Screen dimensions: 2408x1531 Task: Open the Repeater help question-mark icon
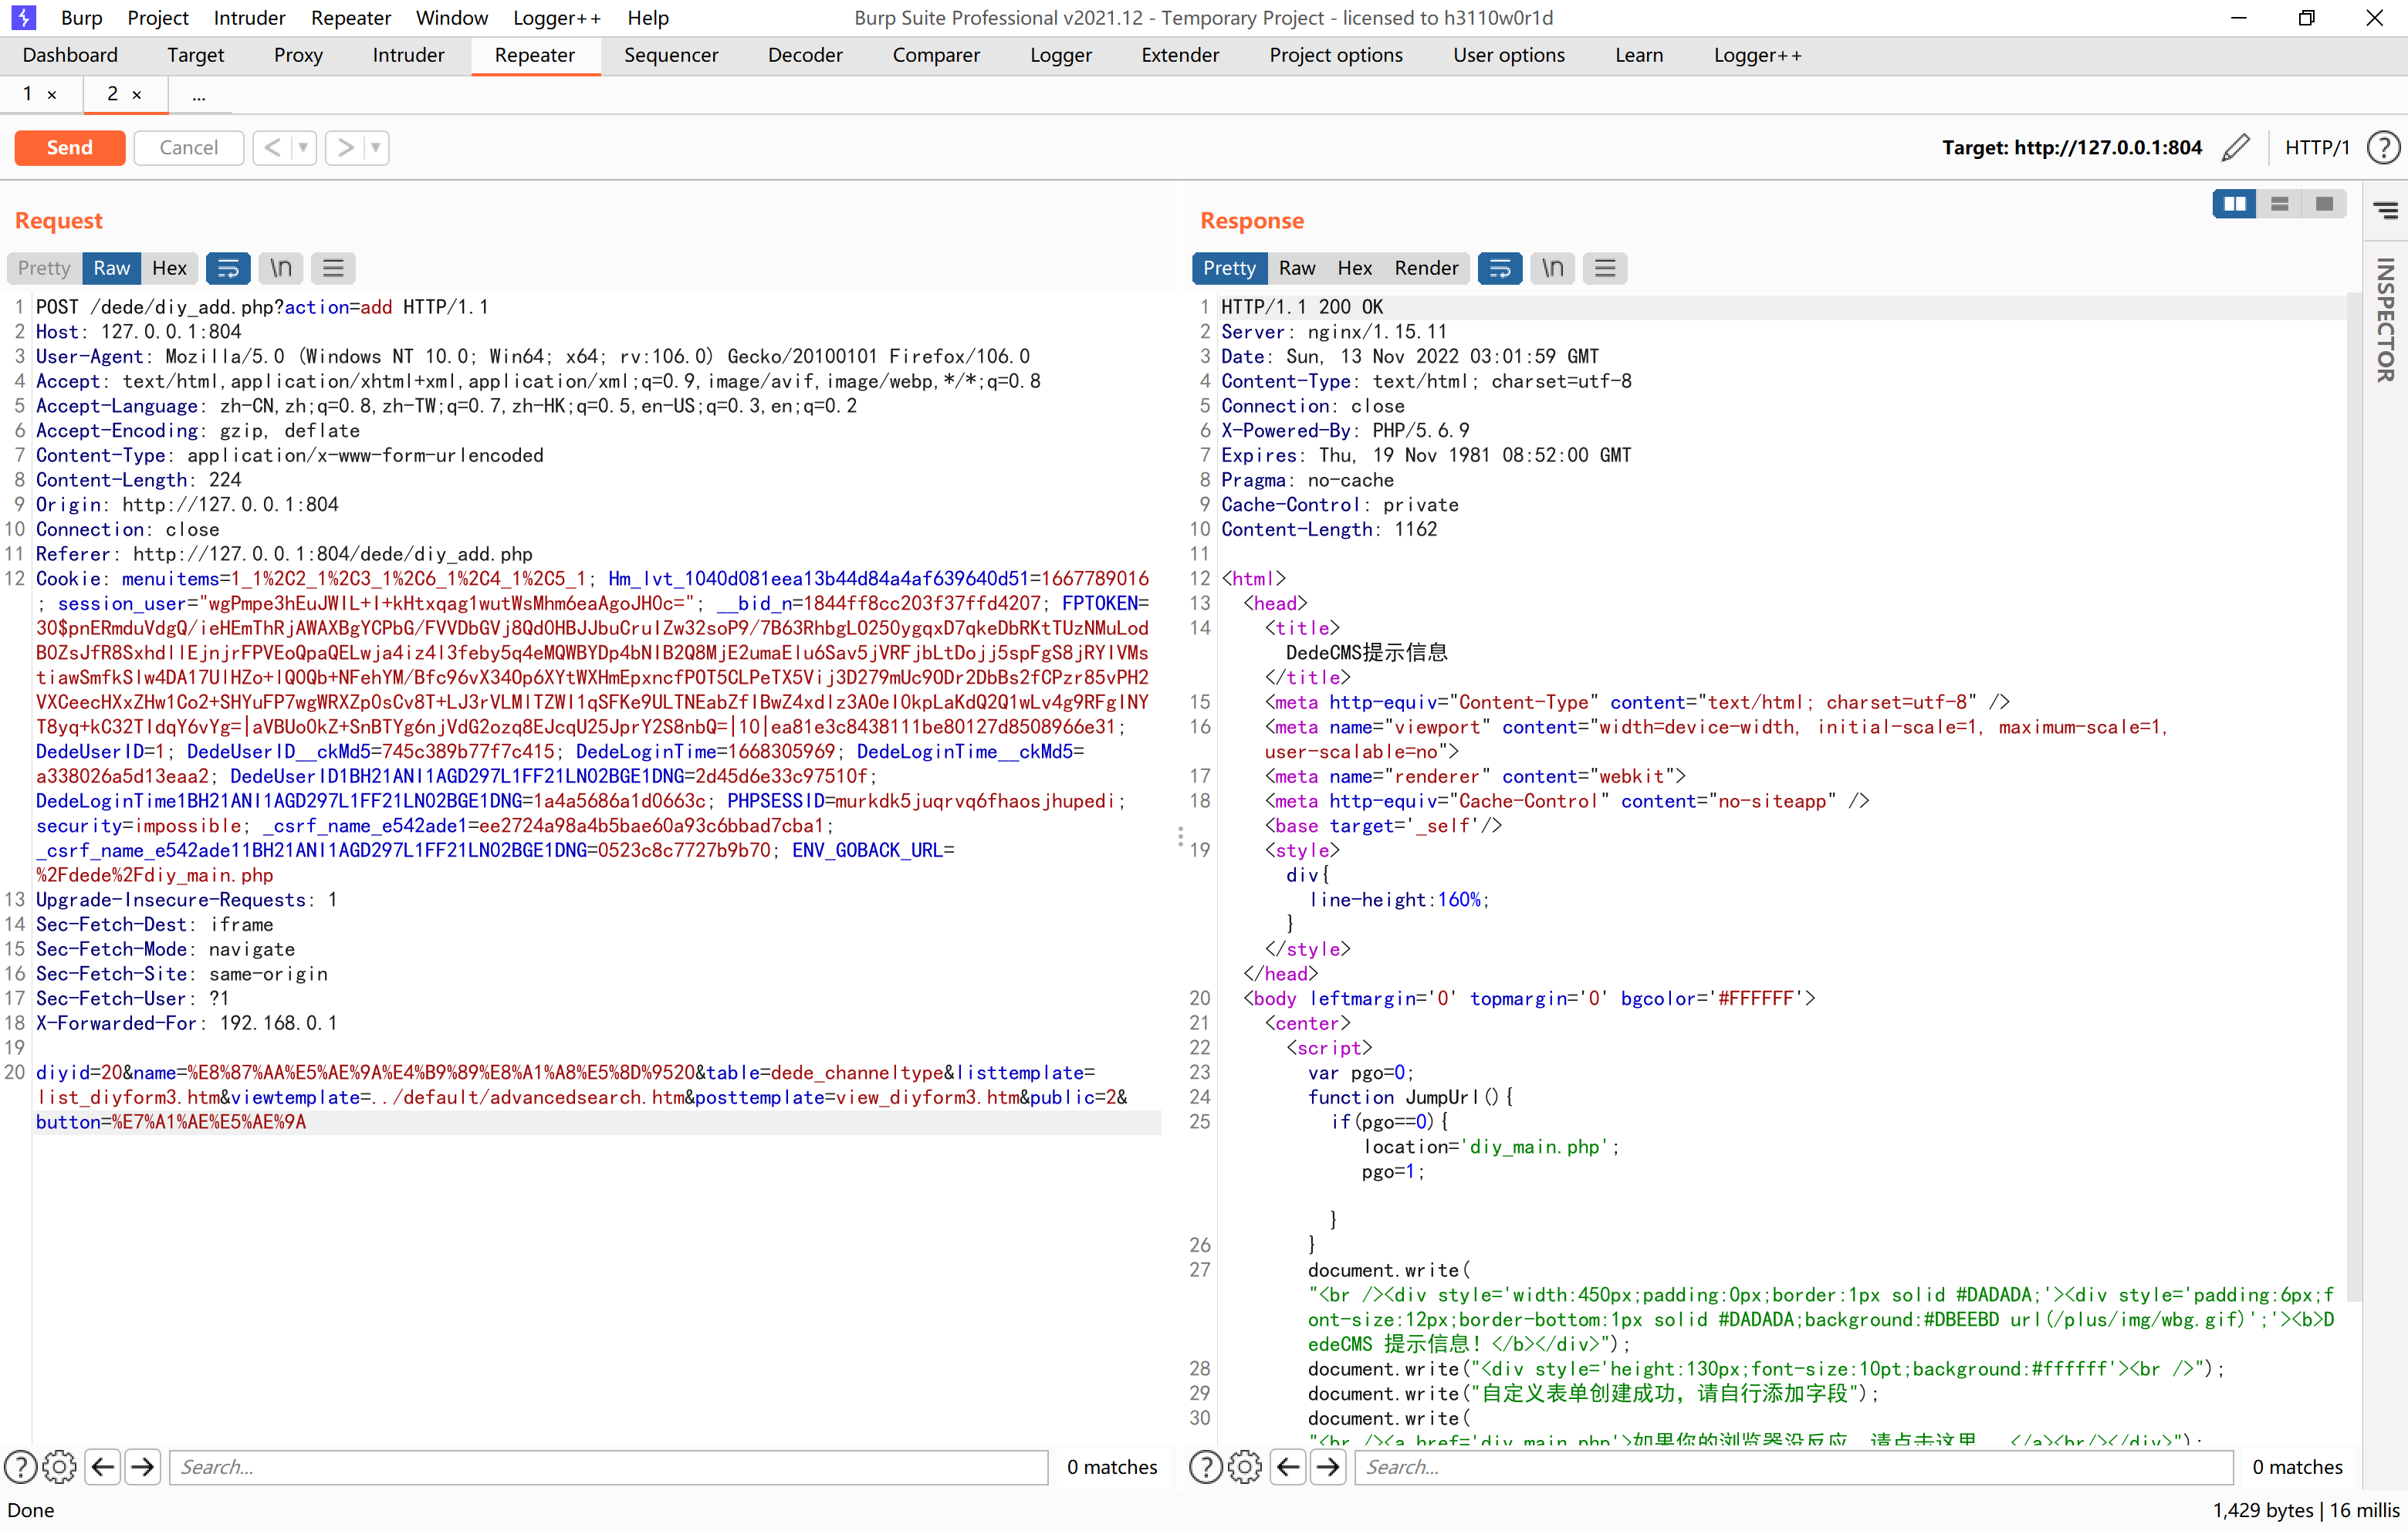coord(2383,148)
